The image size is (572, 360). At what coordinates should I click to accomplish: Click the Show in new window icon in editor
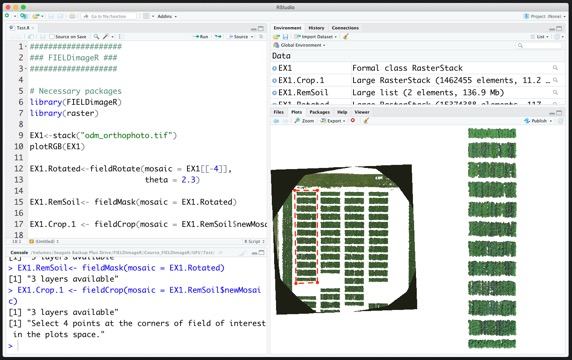[31, 36]
